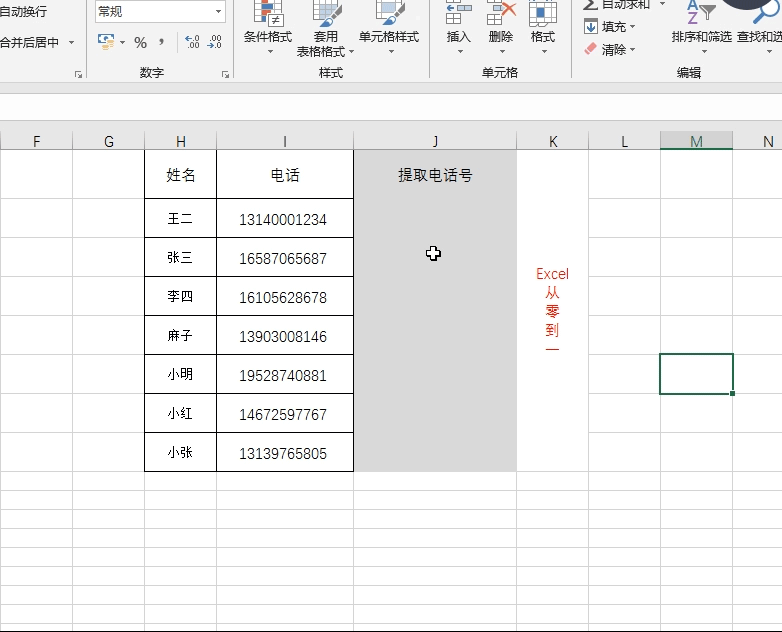Select phone cell 13140001234
Screen dimensions: 782x632
pos(285,218)
